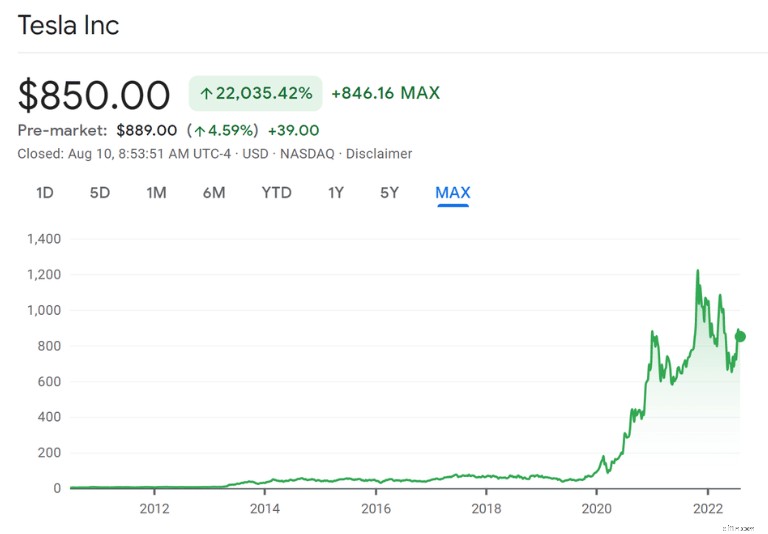Select the 1D time range tab

pyautogui.click(x=45, y=193)
